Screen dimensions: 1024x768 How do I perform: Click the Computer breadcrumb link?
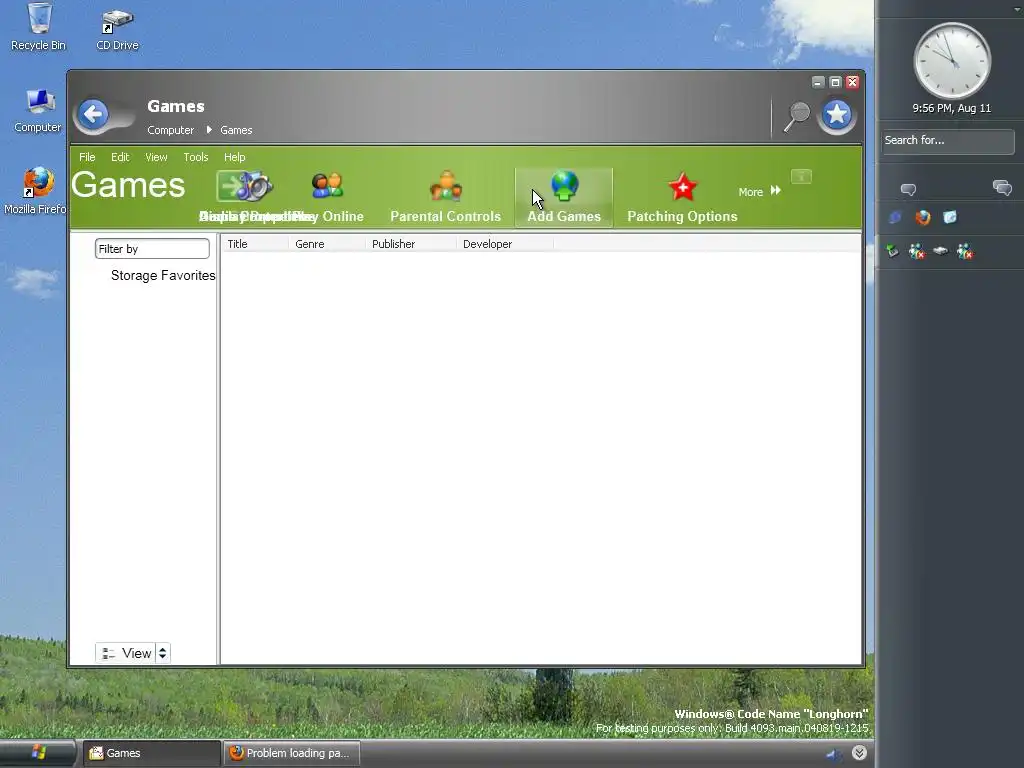point(170,130)
